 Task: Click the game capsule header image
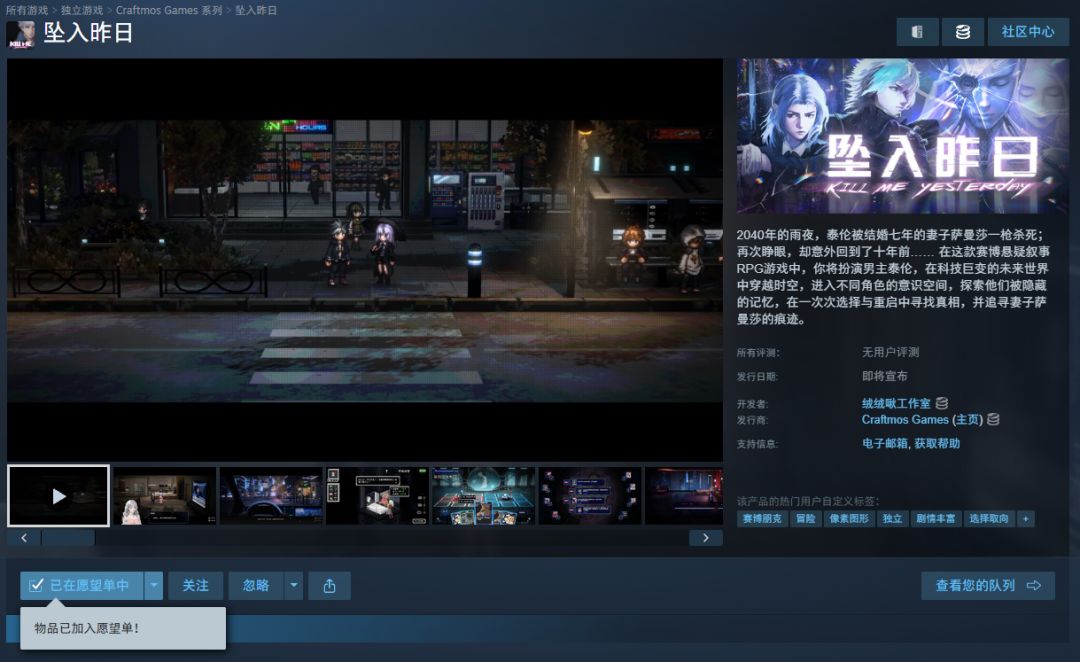click(902, 136)
